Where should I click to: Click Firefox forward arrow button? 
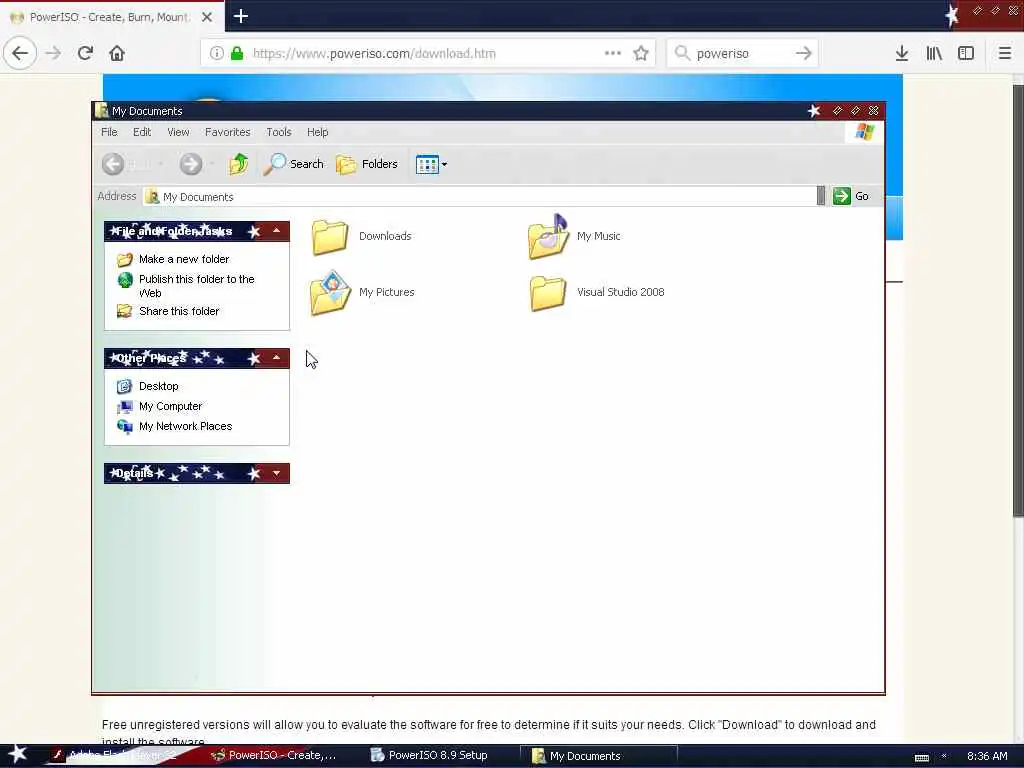[x=54, y=54]
